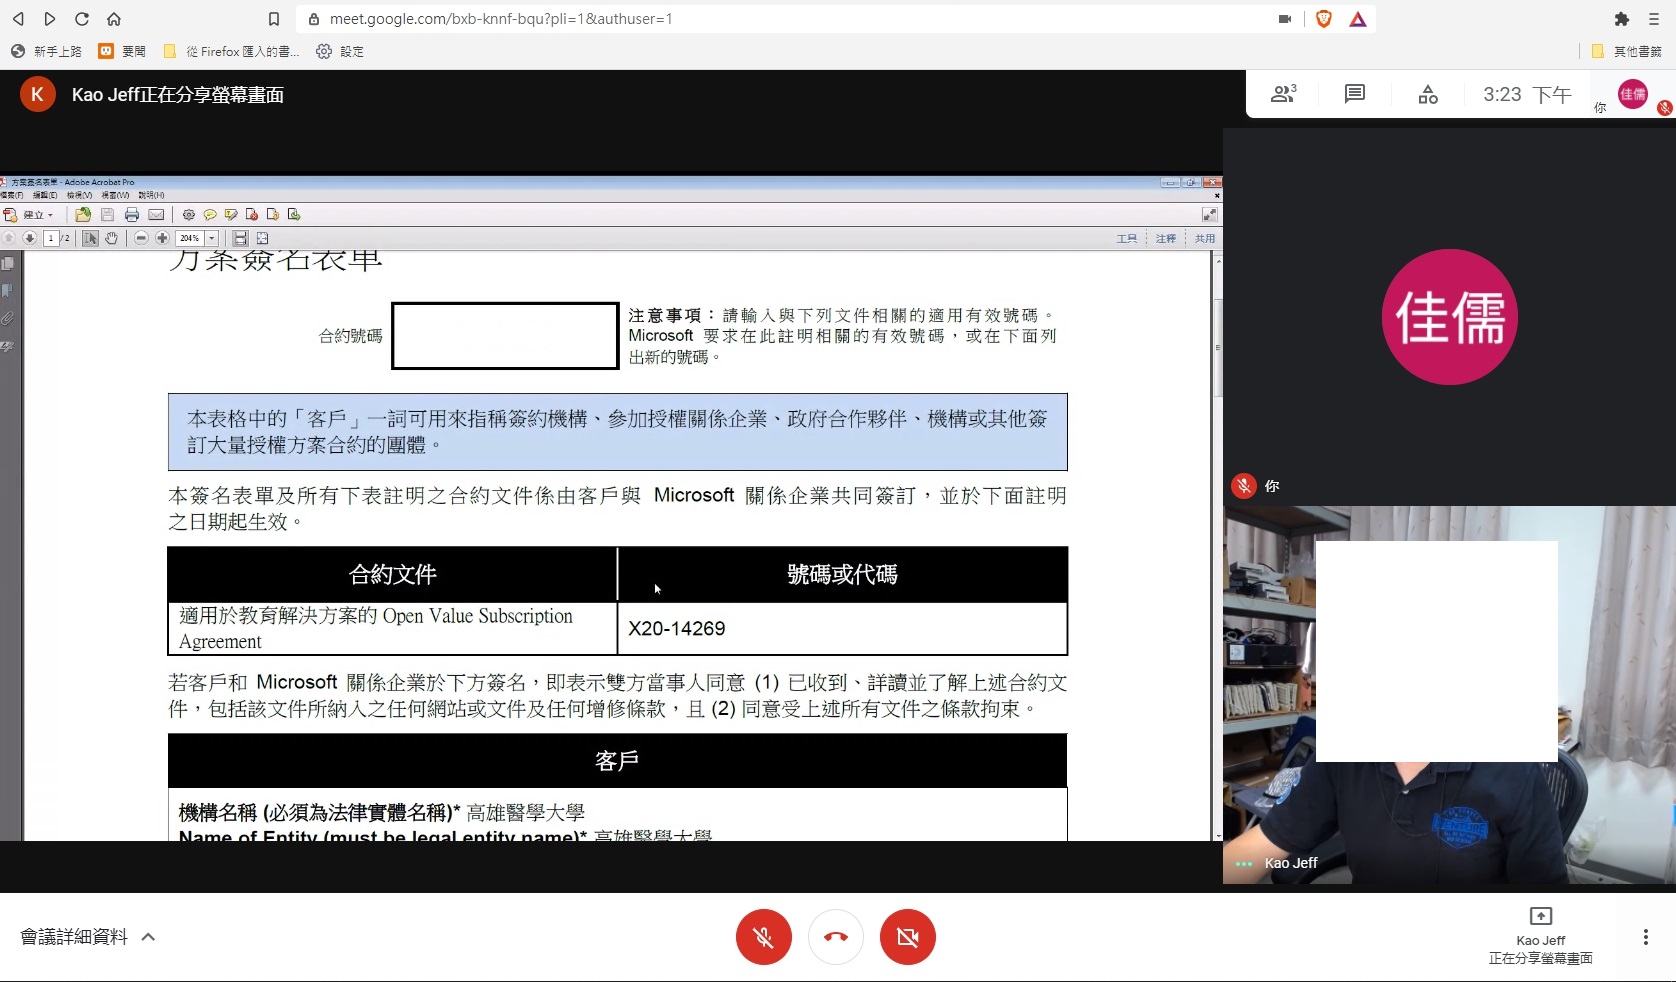Open Meet more options menu
This screenshot has width=1676, height=982.
(x=1645, y=937)
